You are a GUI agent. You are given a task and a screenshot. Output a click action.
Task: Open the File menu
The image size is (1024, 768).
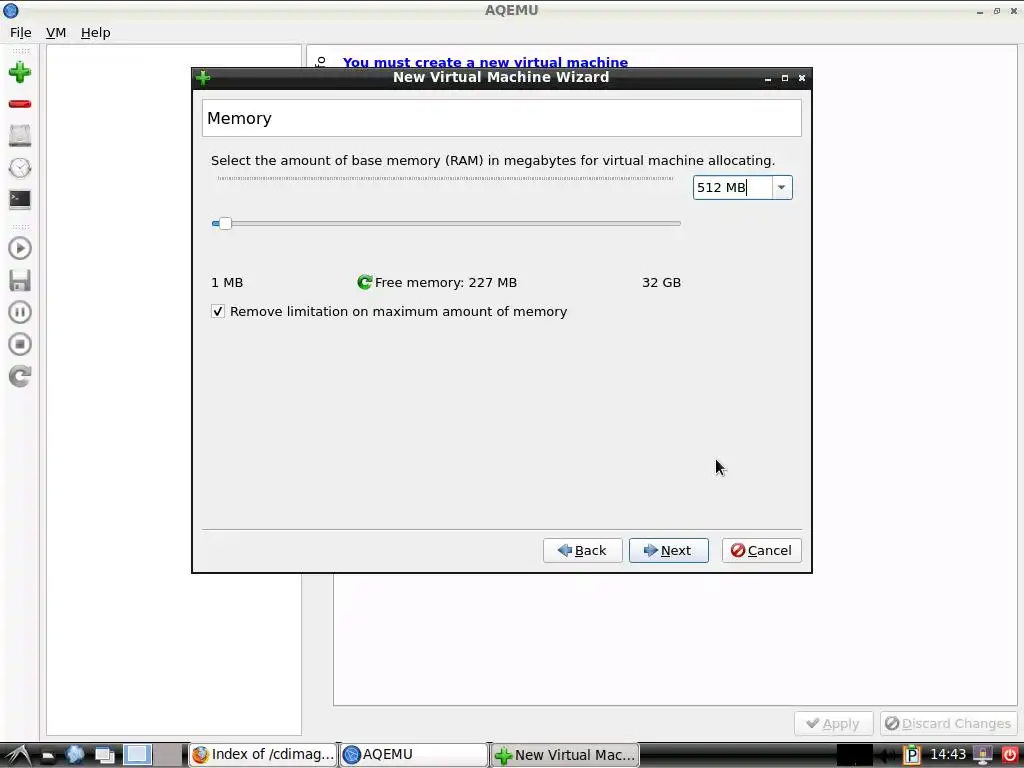pos(20,33)
